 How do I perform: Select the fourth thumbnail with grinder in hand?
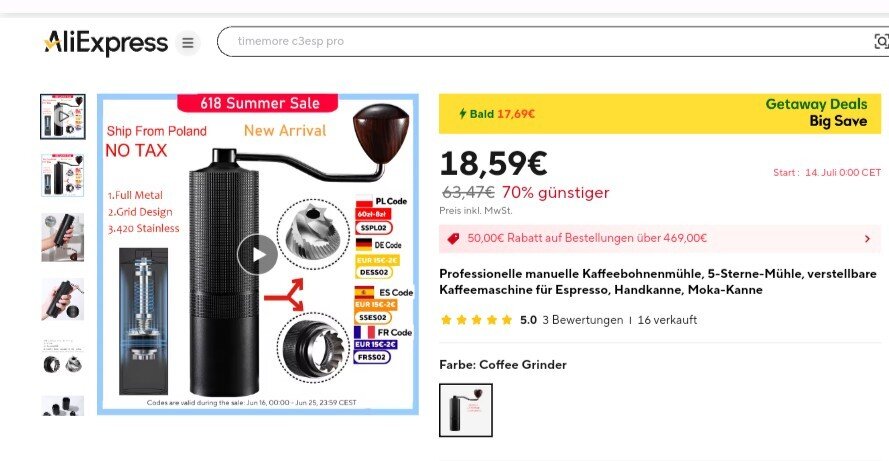(x=63, y=299)
